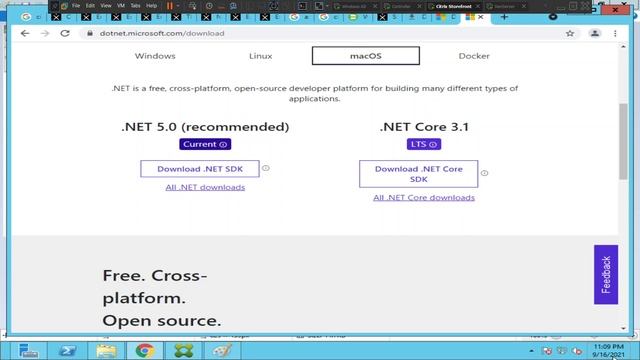
Task: Open the Chrome profile avatar
Action: [595, 33]
